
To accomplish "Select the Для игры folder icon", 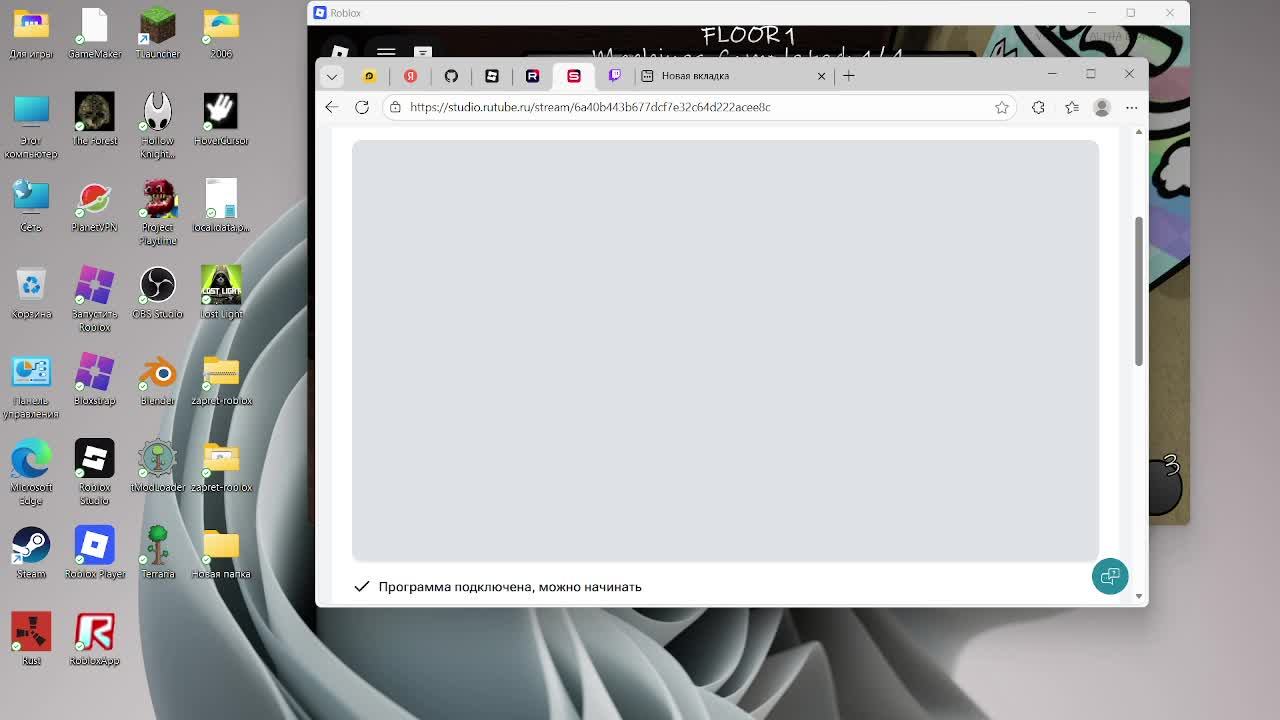I will 31,34.
